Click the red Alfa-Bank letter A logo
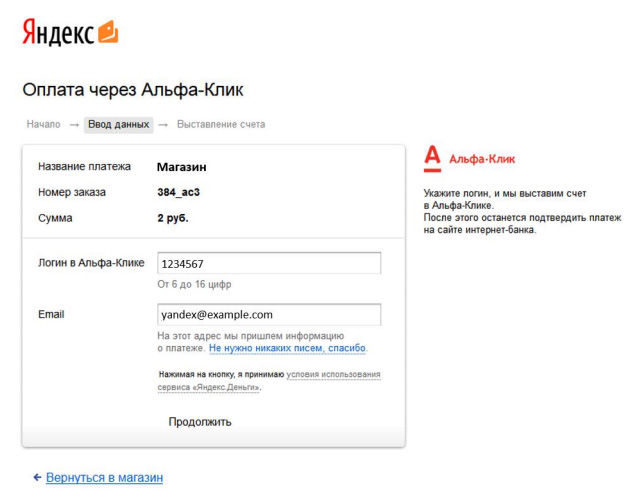Image resolution: width=632 pixels, height=502 pixels. click(x=432, y=159)
